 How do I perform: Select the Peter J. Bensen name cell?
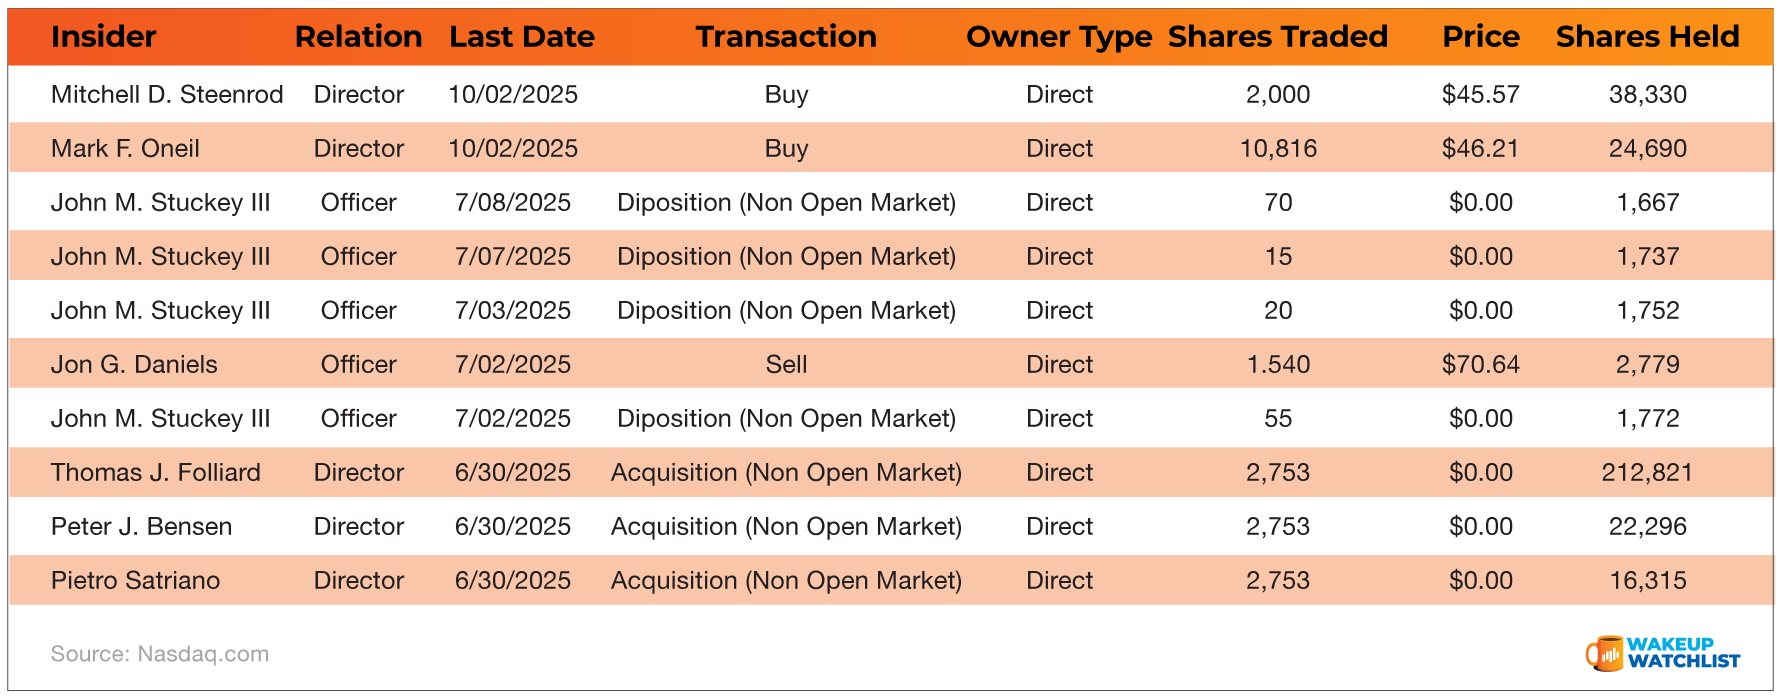[x=141, y=527]
